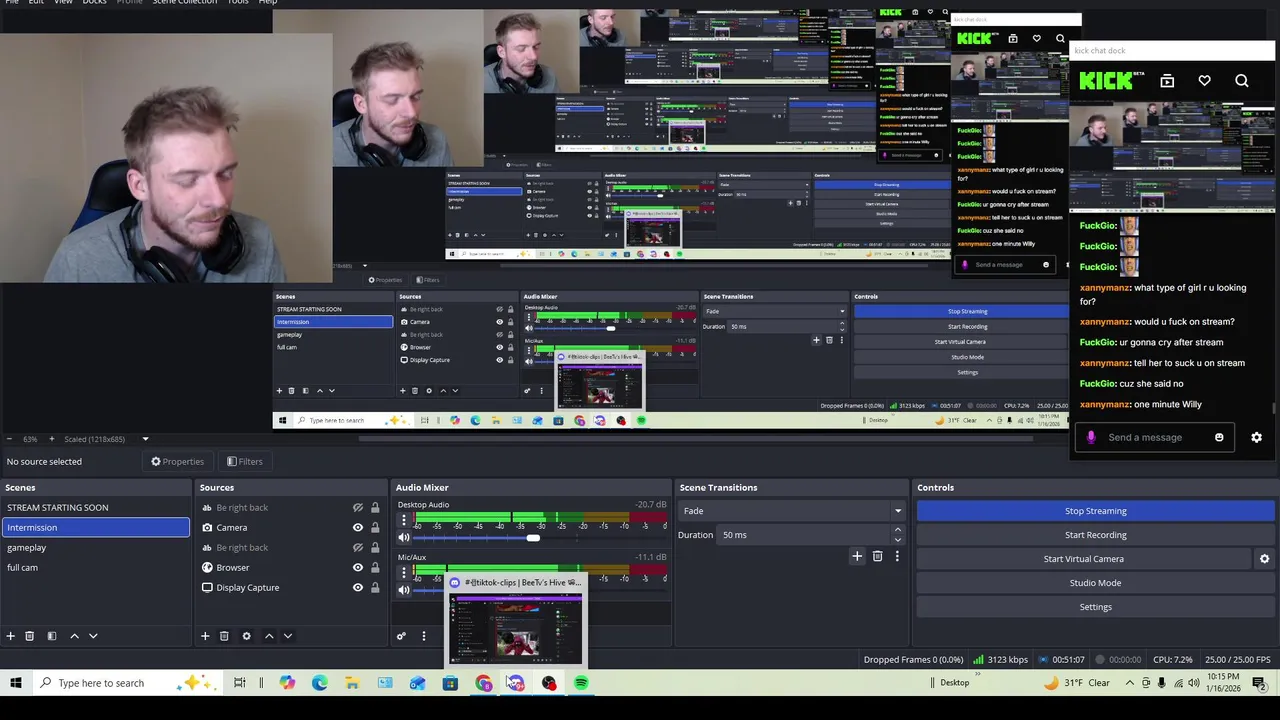Toggle visibility of Camera source

coord(357,528)
